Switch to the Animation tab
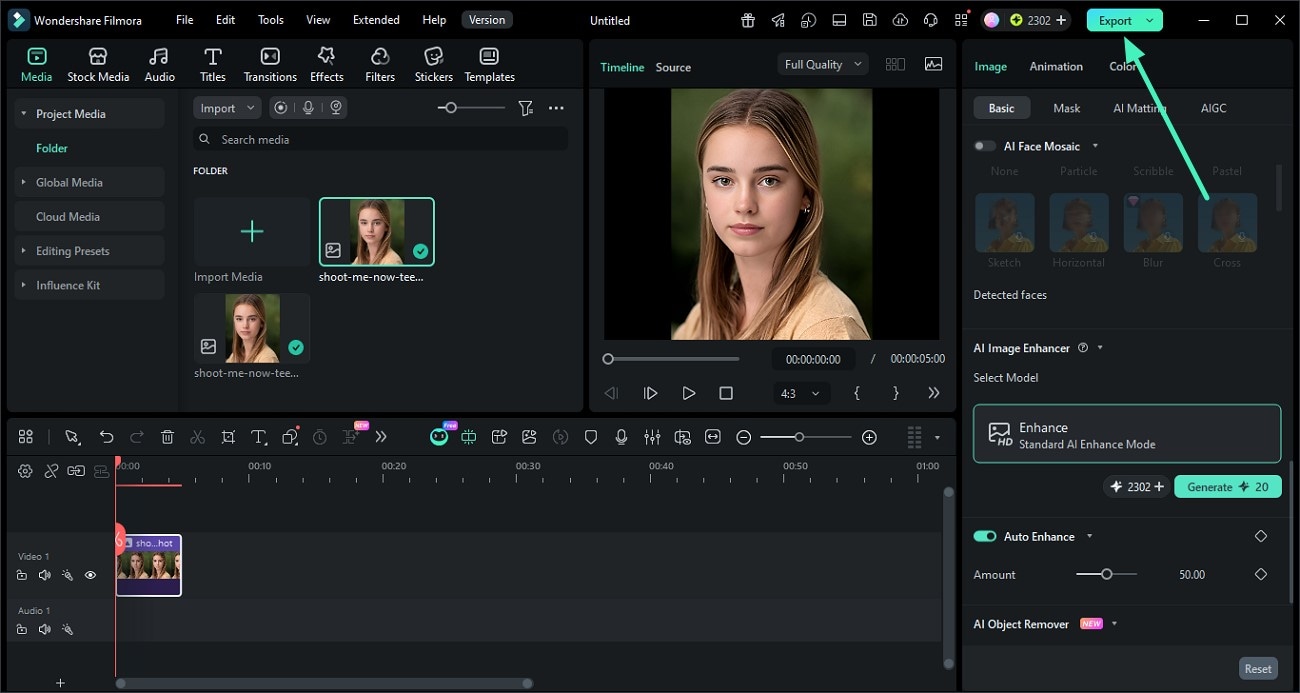This screenshot has height=693, width=1300. 1056,66
